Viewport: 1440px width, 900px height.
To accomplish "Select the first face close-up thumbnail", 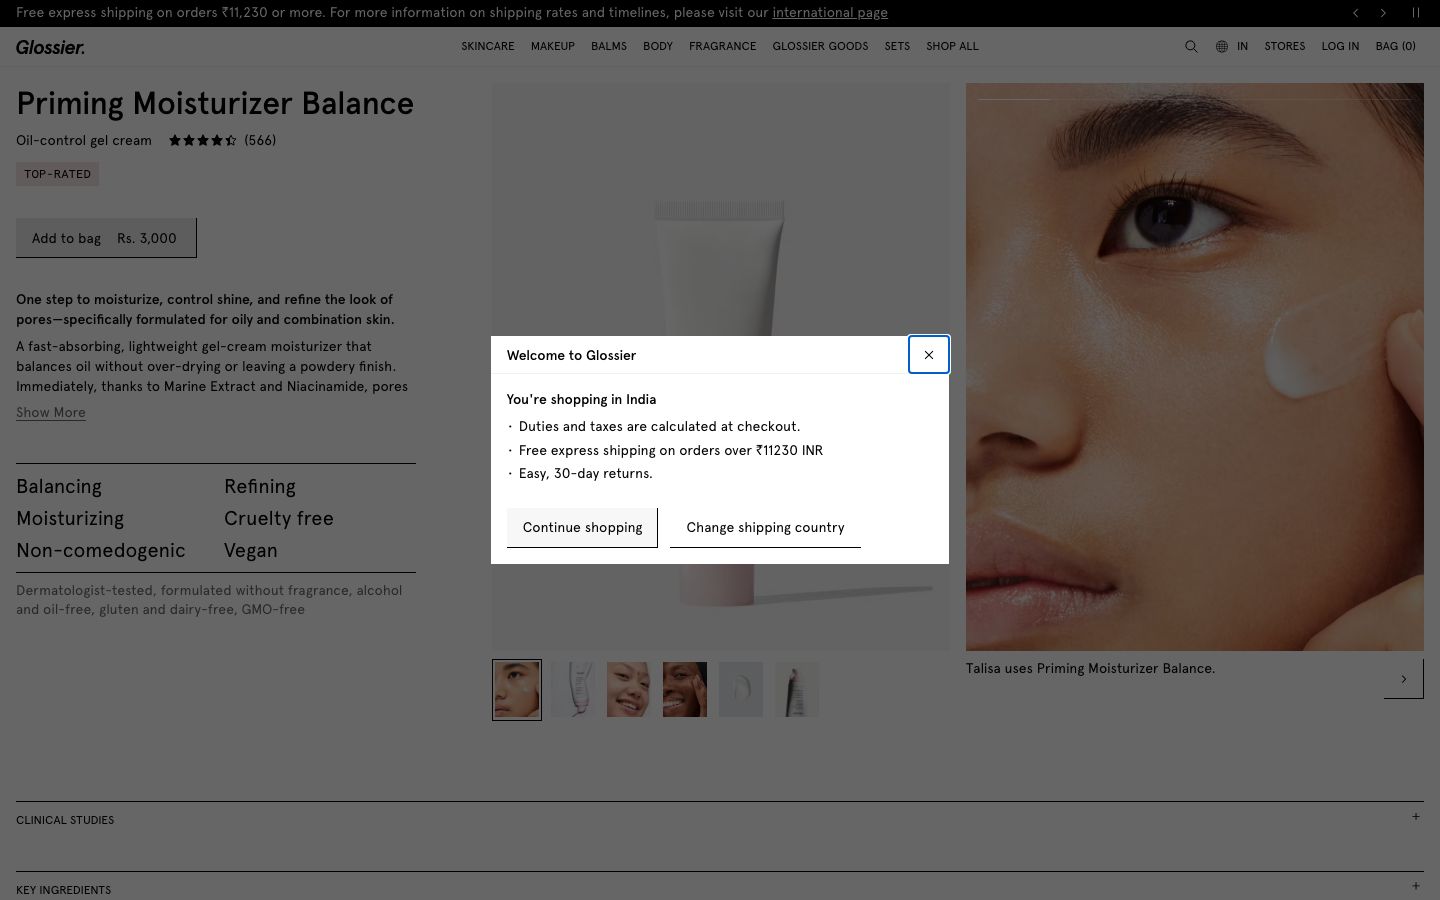I will (x=517, y=689).
